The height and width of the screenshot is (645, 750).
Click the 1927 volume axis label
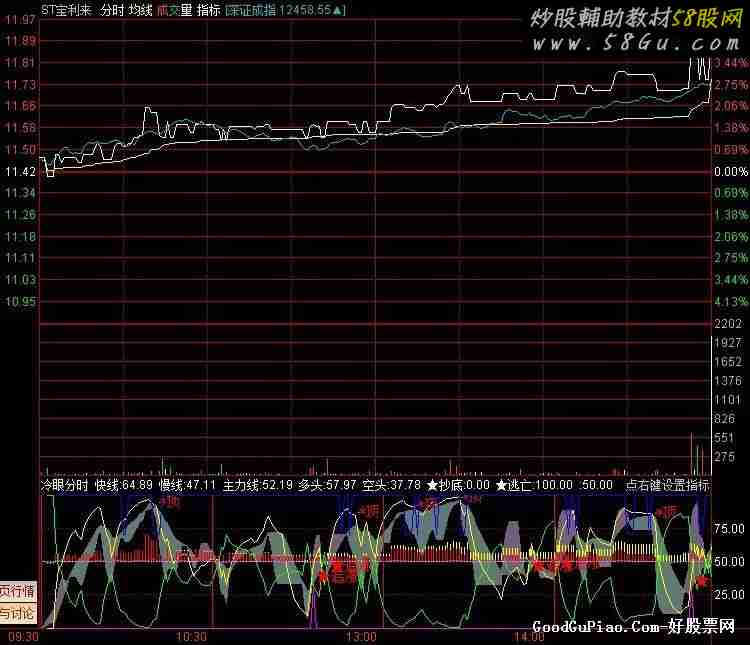click(x=728, y=343)
